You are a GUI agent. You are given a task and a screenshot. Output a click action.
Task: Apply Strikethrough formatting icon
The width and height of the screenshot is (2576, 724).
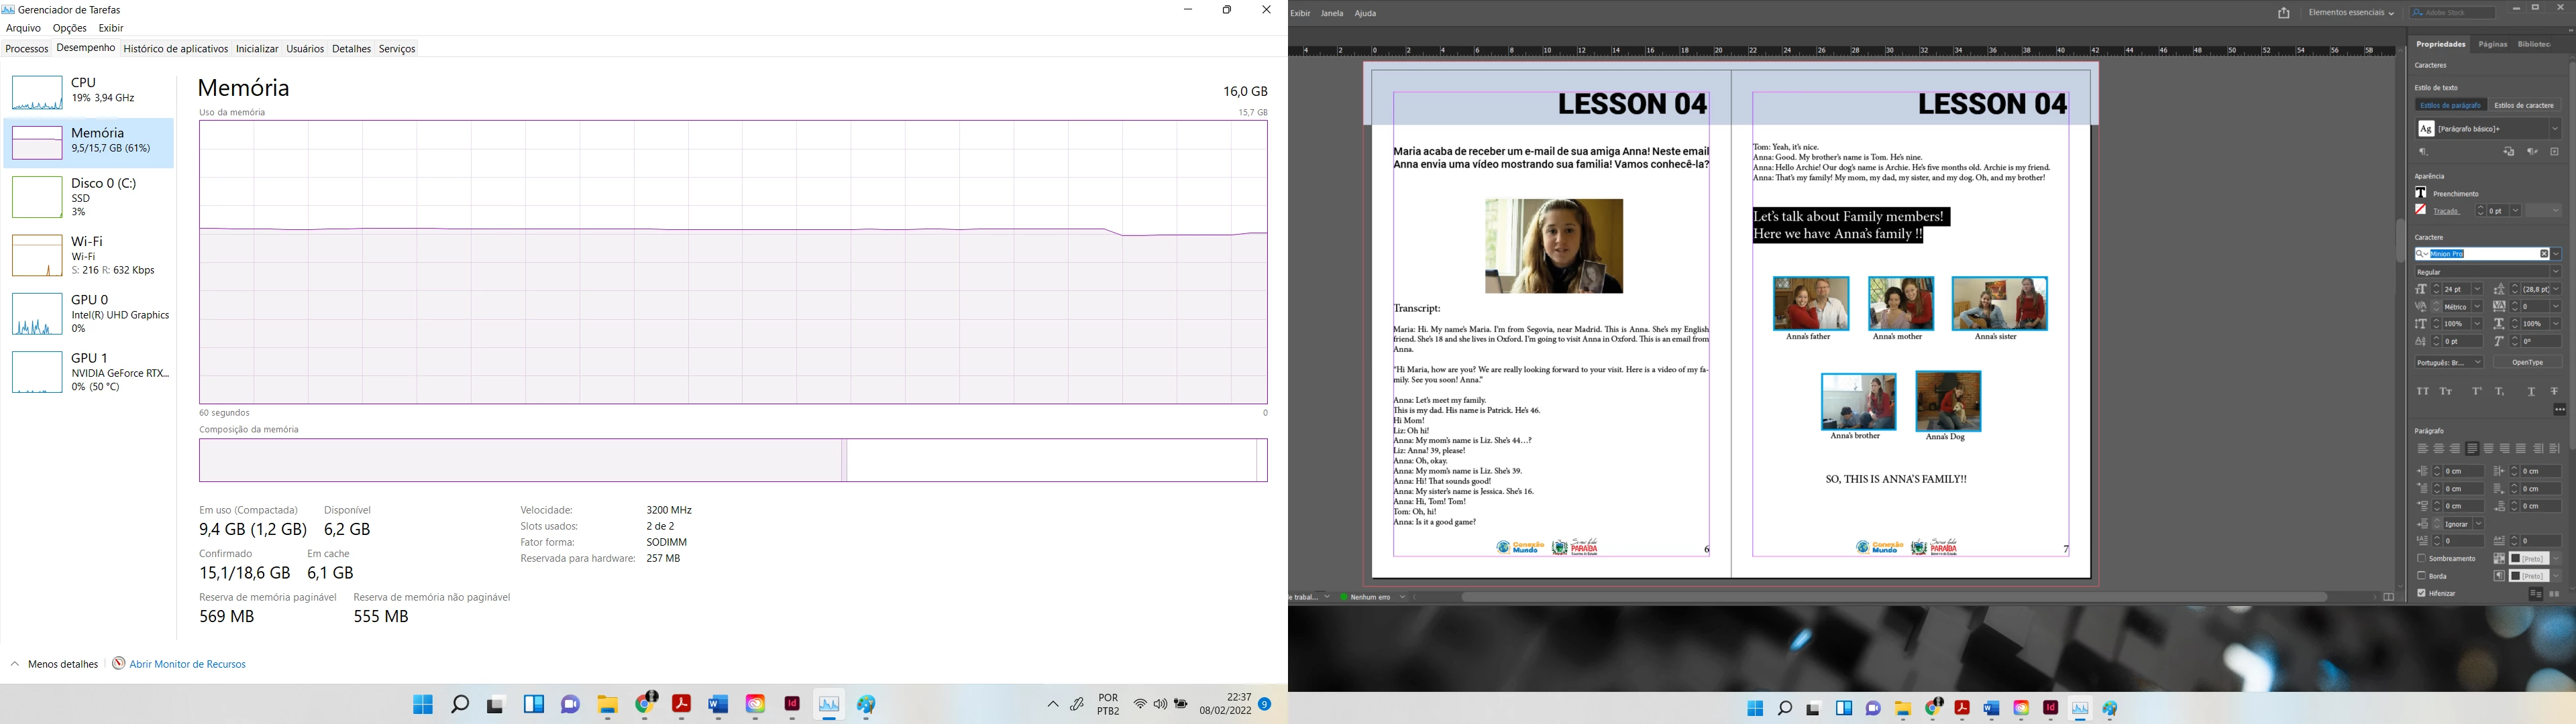2554,392
